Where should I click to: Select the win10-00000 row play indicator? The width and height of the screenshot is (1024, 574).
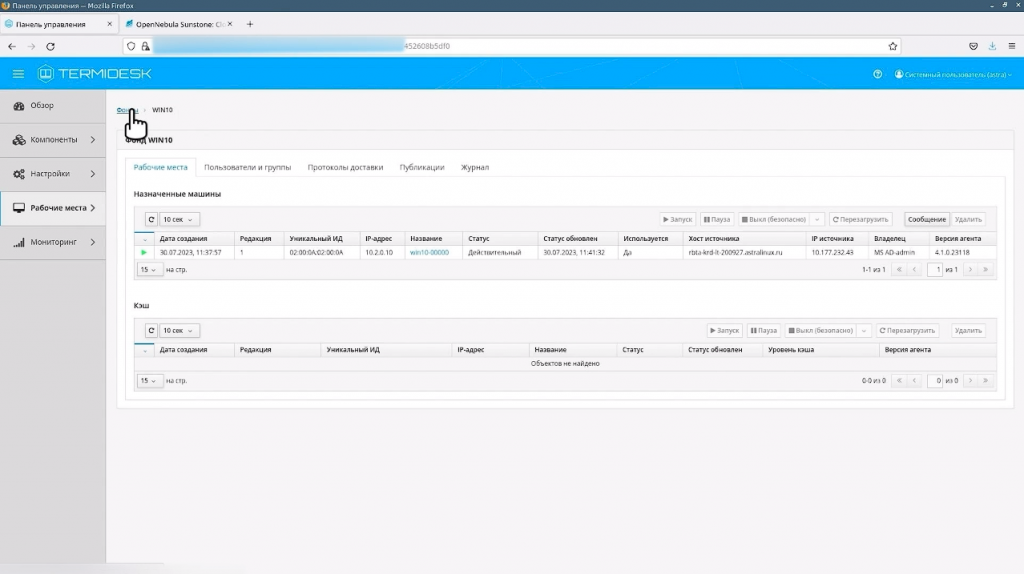(x=144, y=252)
